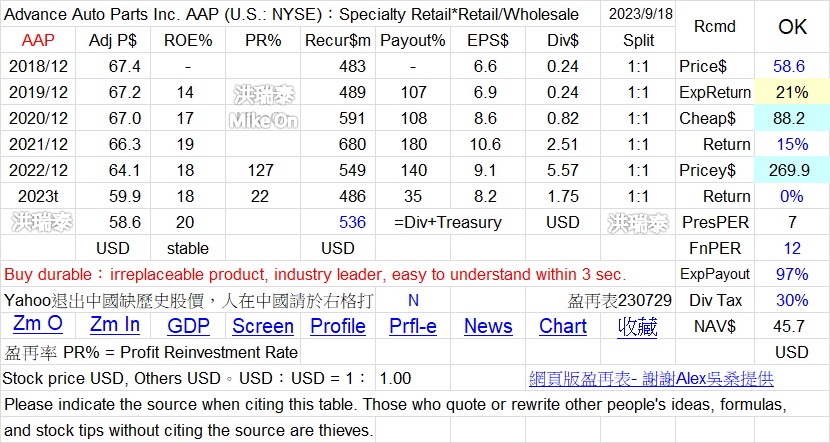Screen dimensions: 830x443
Task: Select the 2022/12 row label
Action: (38, 170)
